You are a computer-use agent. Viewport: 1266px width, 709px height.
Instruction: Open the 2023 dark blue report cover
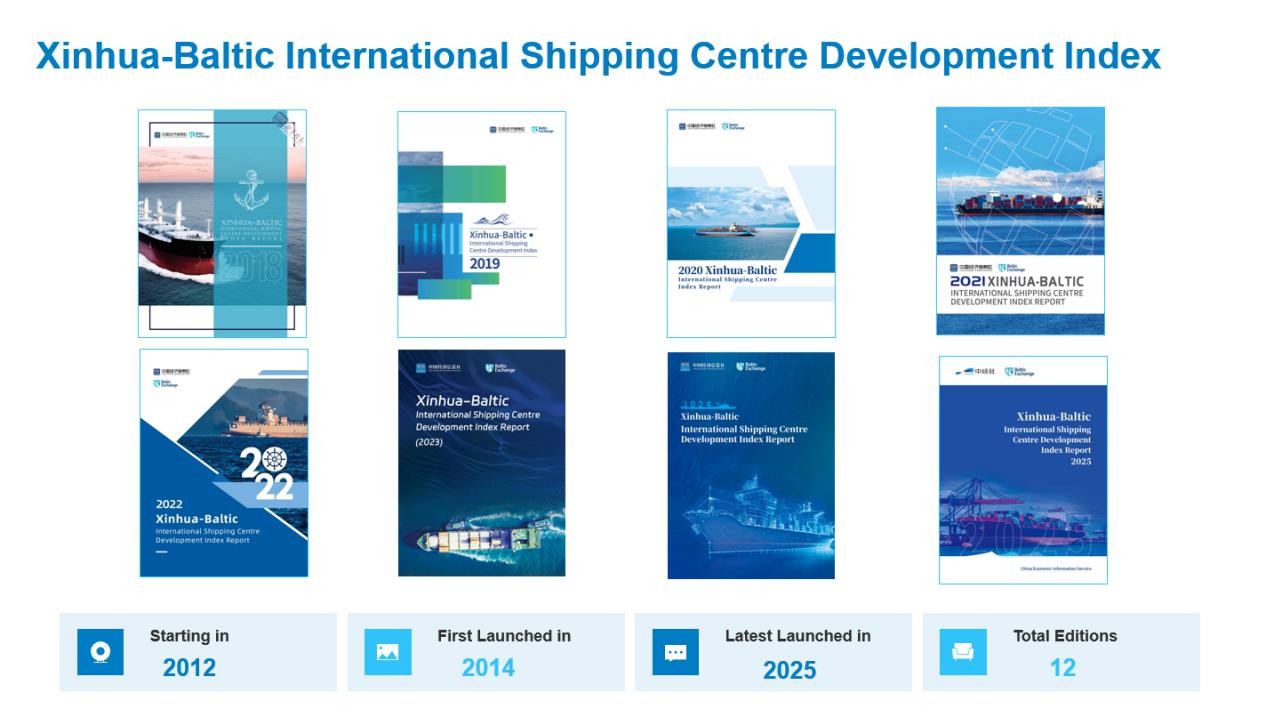point(481,462)
